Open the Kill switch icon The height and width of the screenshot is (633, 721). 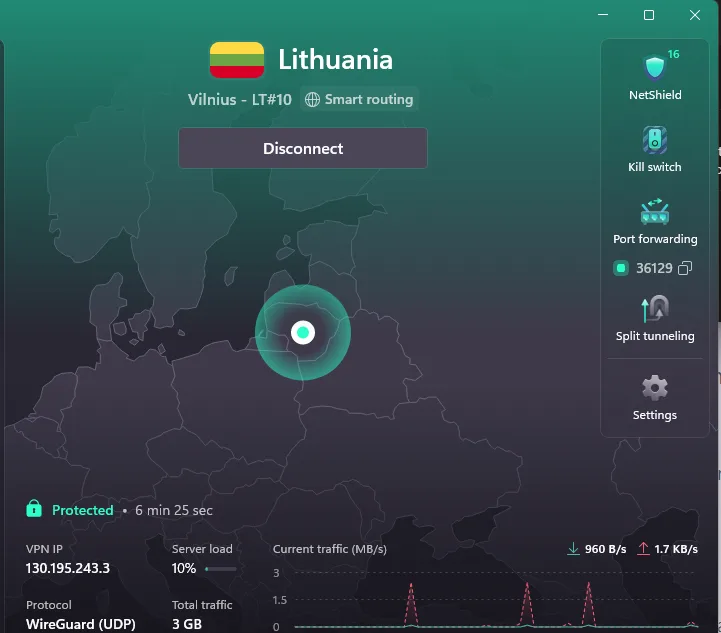[x=655, y=140]
